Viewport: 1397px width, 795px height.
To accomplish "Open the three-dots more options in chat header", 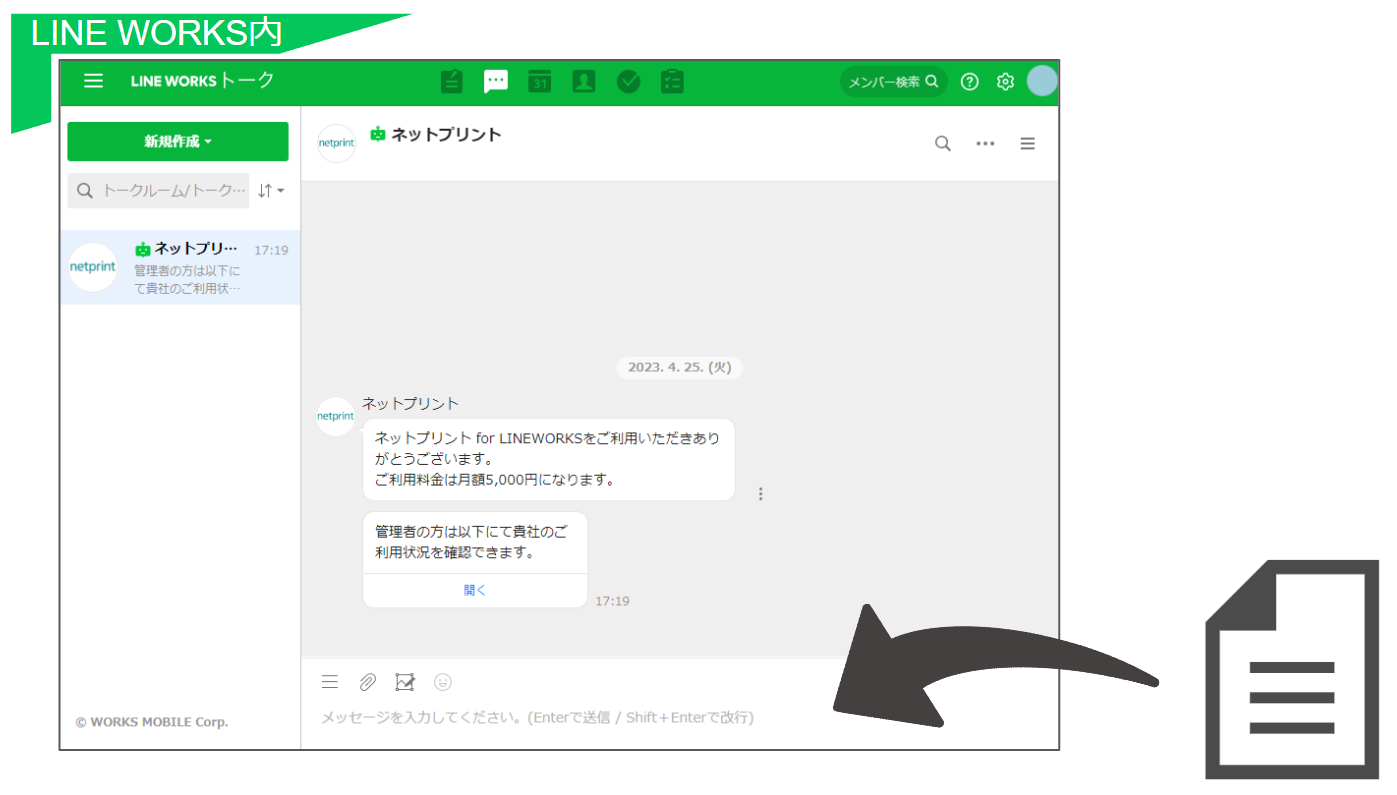I will pos(985,144).
